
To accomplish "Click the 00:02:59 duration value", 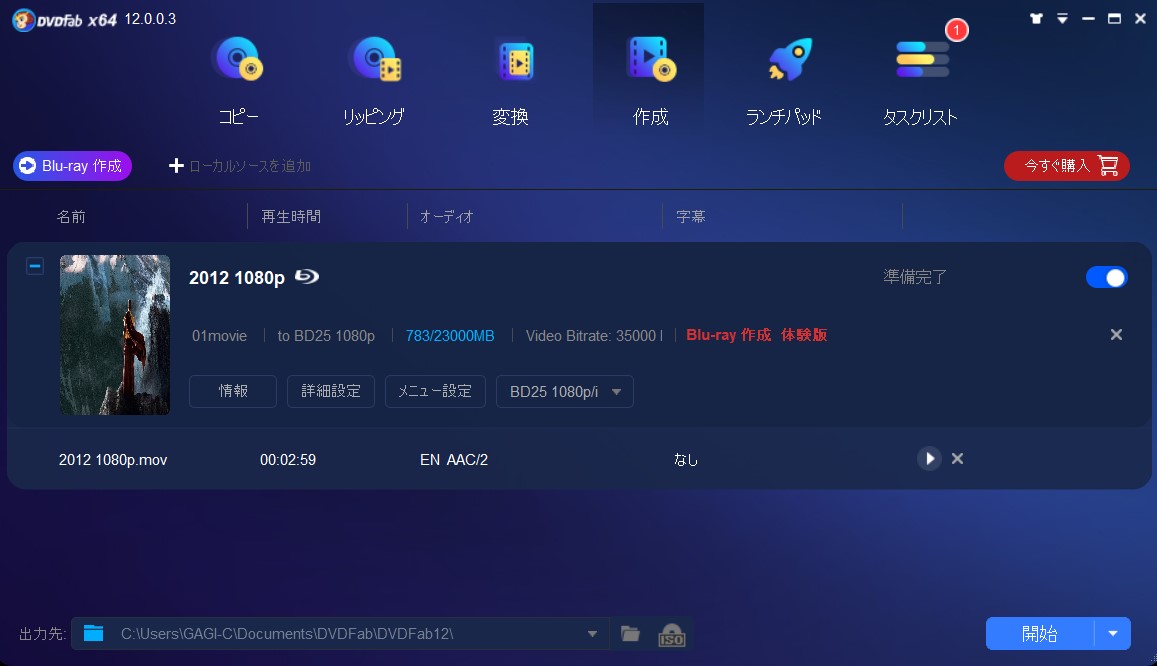I will (x=288, y=459).
